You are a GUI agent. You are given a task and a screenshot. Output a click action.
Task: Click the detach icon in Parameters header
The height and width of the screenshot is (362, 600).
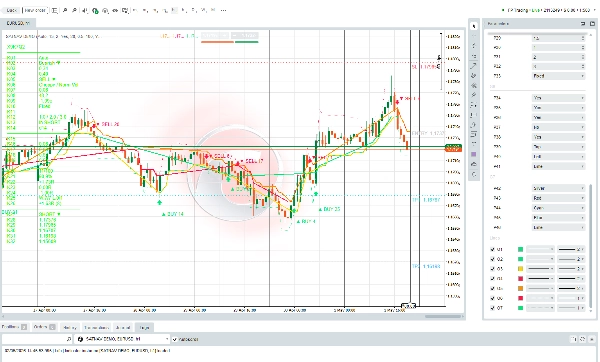(583, 24)
